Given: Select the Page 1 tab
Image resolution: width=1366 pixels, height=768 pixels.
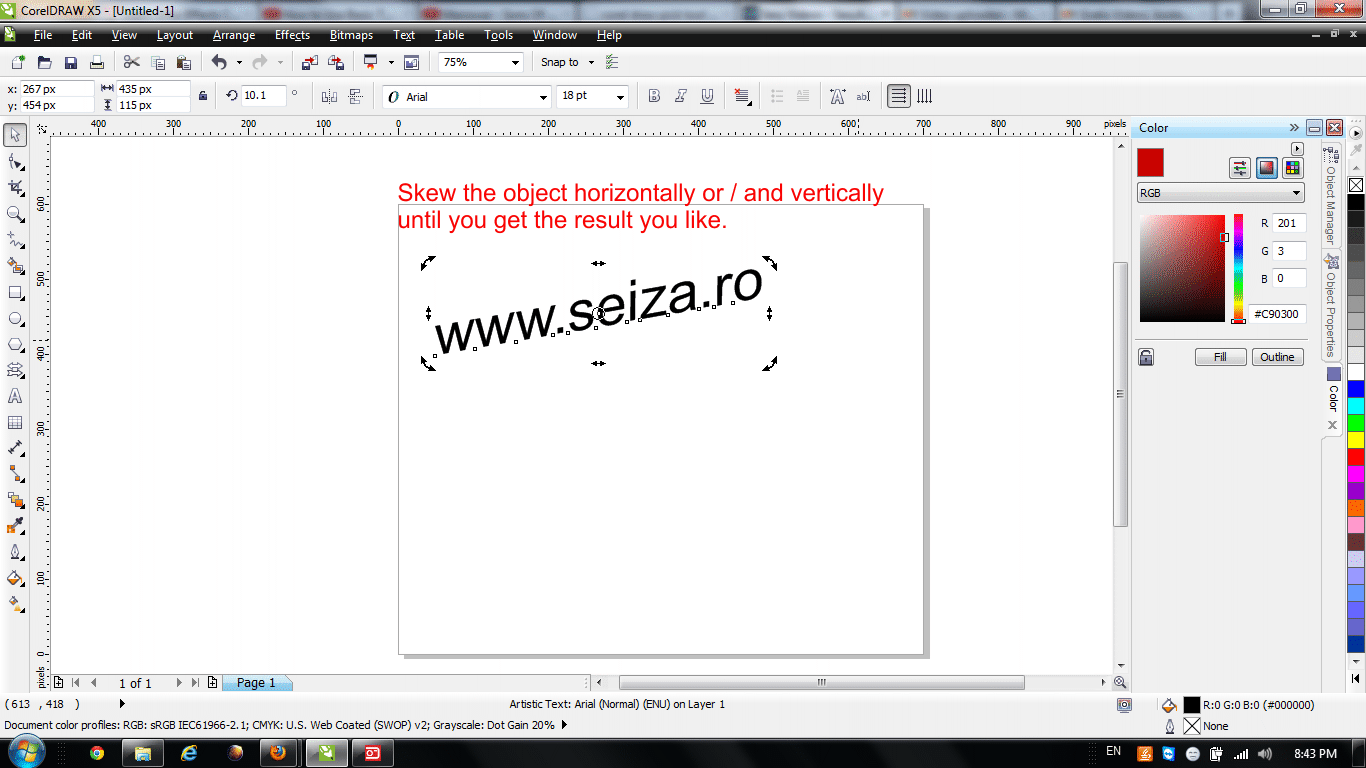Looking at the screenshot, I should coord(256,683).
